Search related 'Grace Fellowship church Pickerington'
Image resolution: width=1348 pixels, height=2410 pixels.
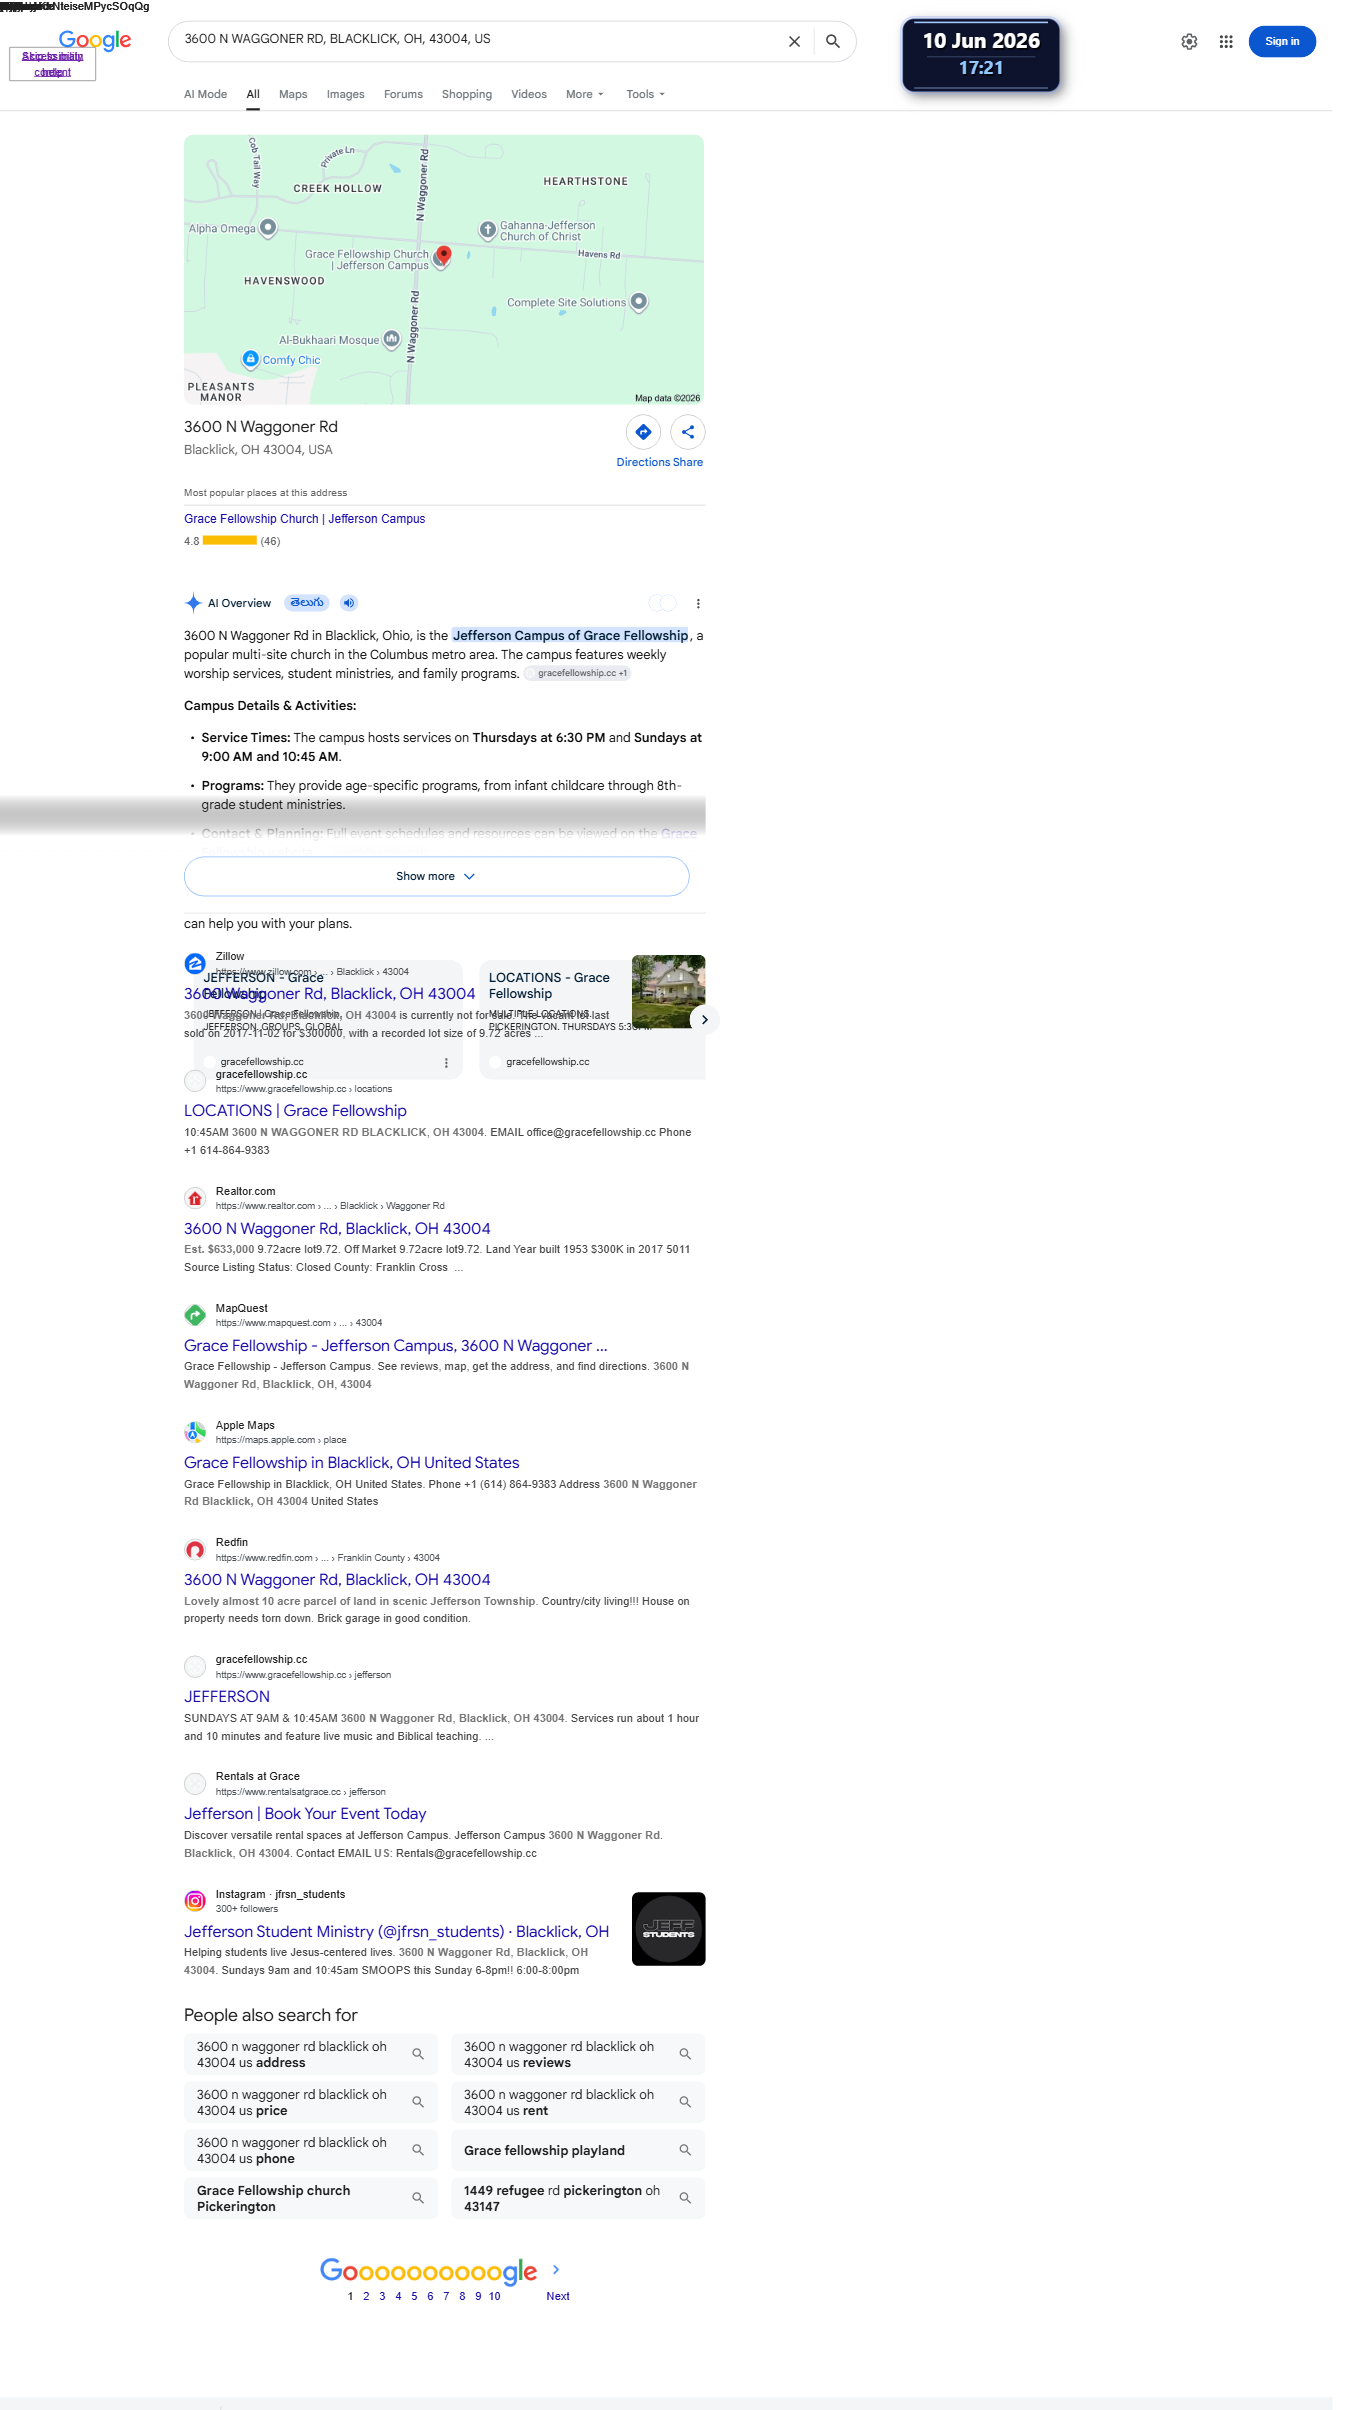tap(311, 2198)
